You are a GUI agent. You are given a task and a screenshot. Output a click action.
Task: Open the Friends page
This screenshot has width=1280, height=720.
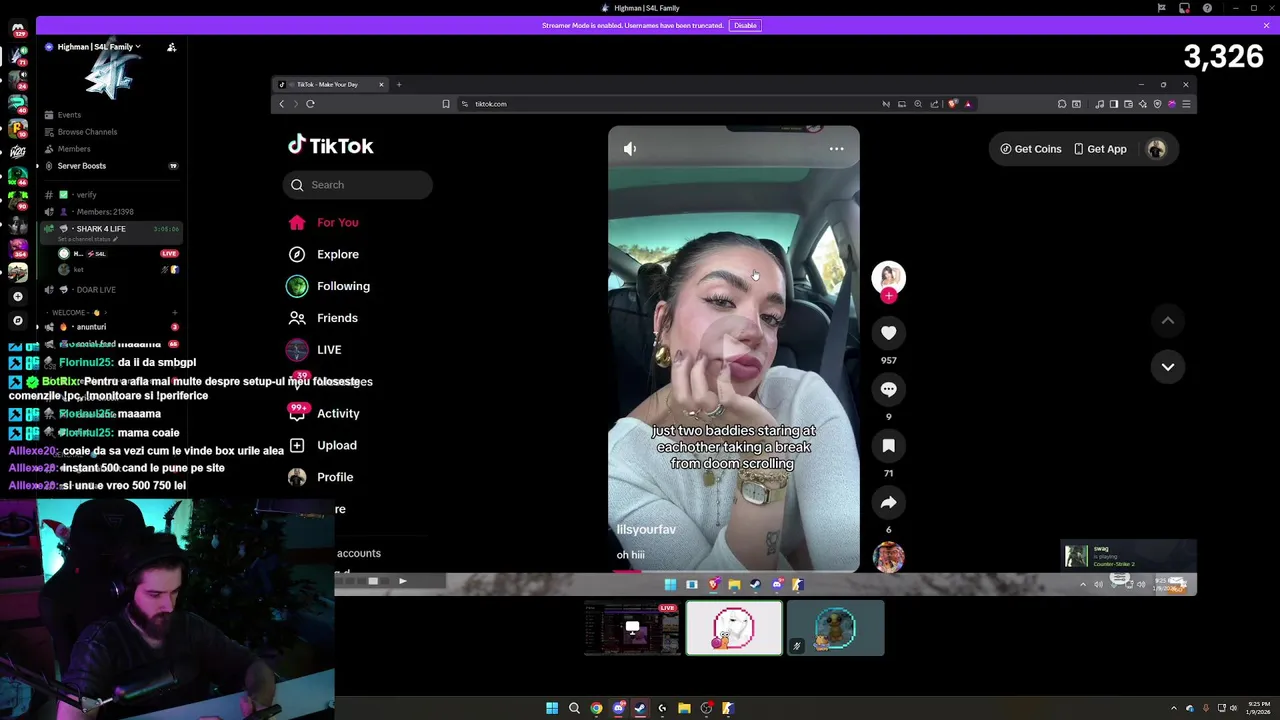pyautogui.click(x=324, y=318)
